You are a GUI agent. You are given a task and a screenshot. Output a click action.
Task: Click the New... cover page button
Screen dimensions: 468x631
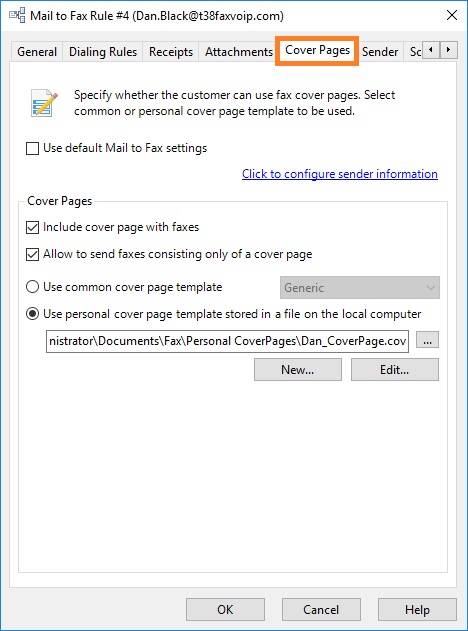[x=298, y=370]
